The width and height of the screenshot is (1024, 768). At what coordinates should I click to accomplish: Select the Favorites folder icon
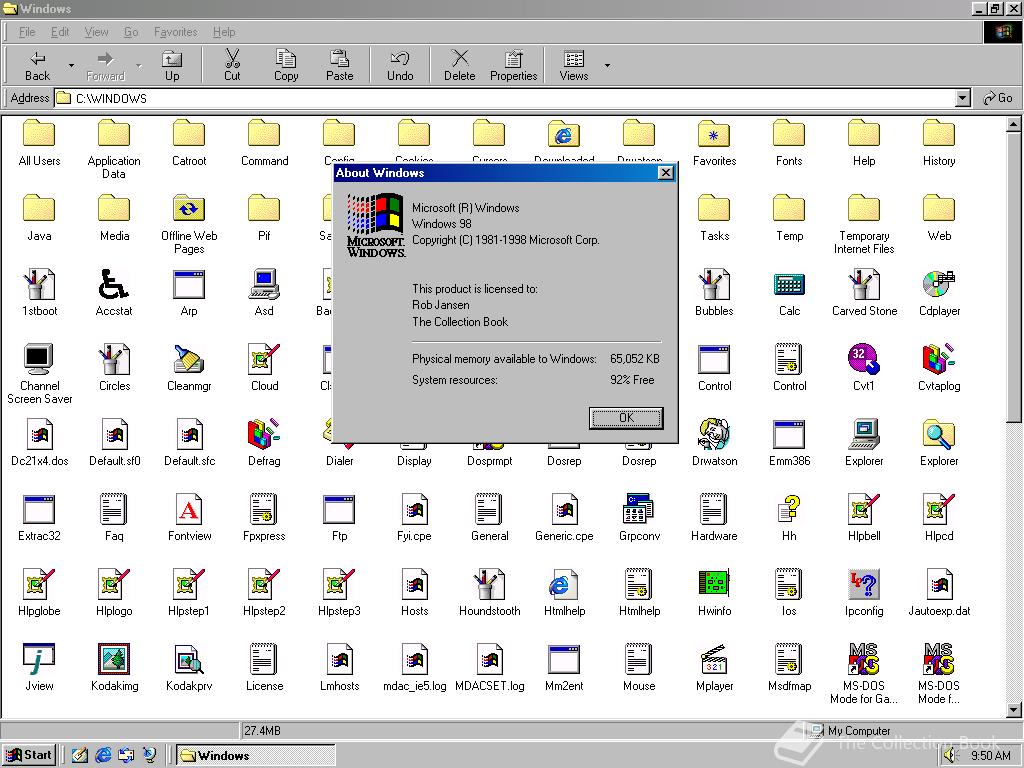click(x=714, y=135)
